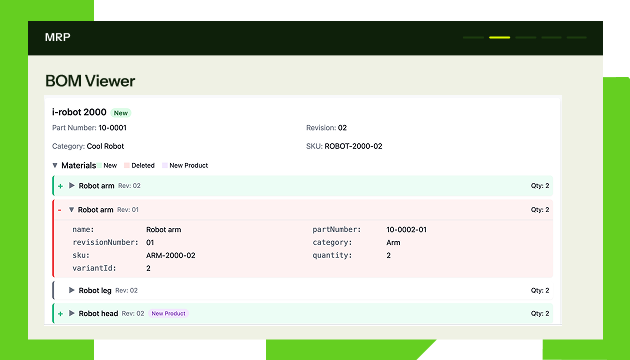Click the New badge beside i-robot 2000
This screenshot has width=630, height=360.
tap(121, 113)
